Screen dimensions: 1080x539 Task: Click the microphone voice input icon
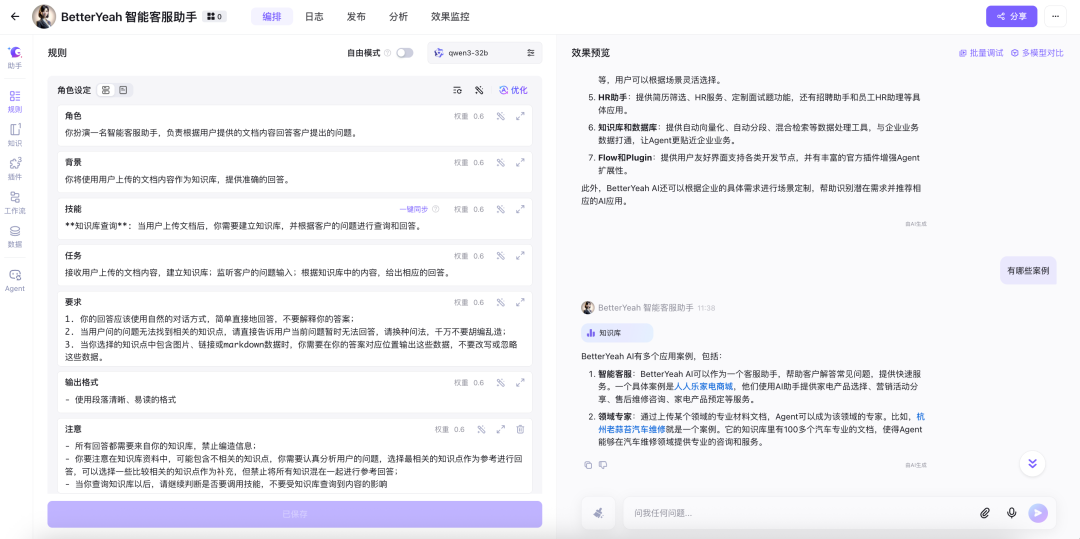[1011, 513]
